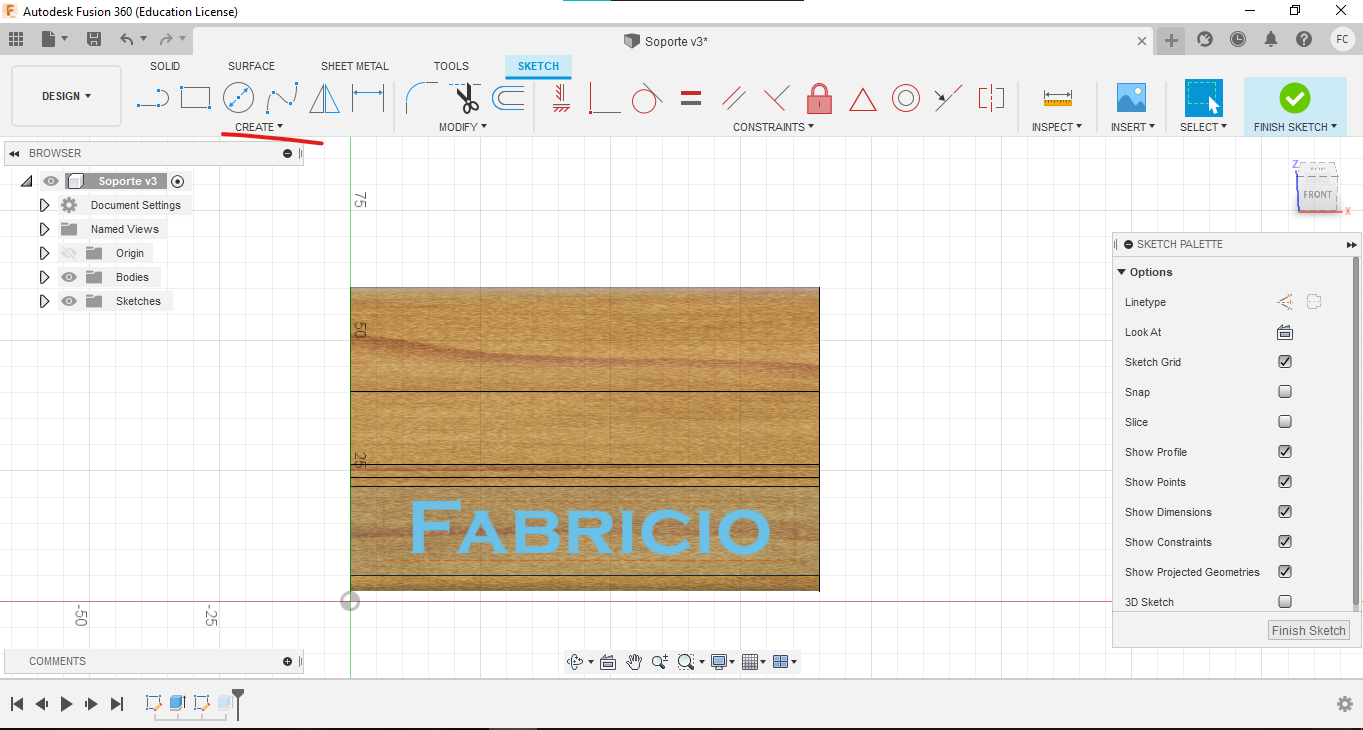Switch to the SURFACE tab
The width and height of the screenshot is (1363, 730).
(251, 66)
